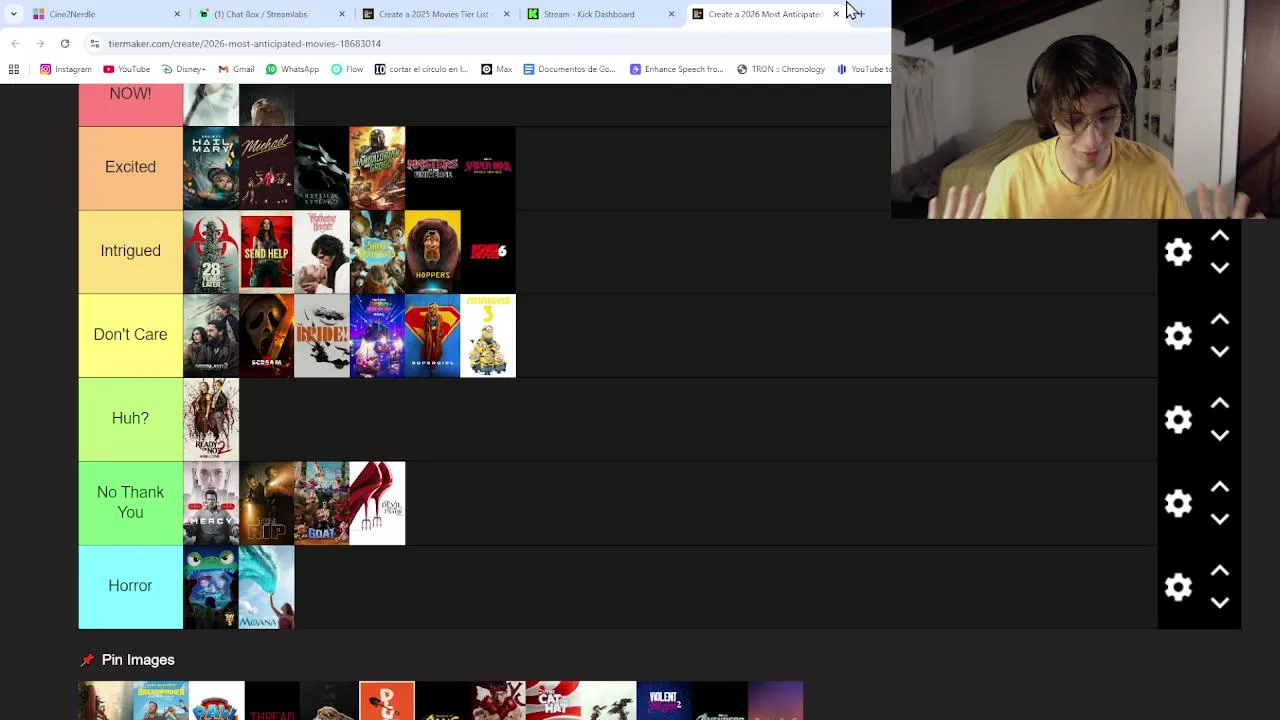Open Enhance Speech bookmark
This screenshot has height=720, width=1280.
pyautogui.click(x=676, y=69)
